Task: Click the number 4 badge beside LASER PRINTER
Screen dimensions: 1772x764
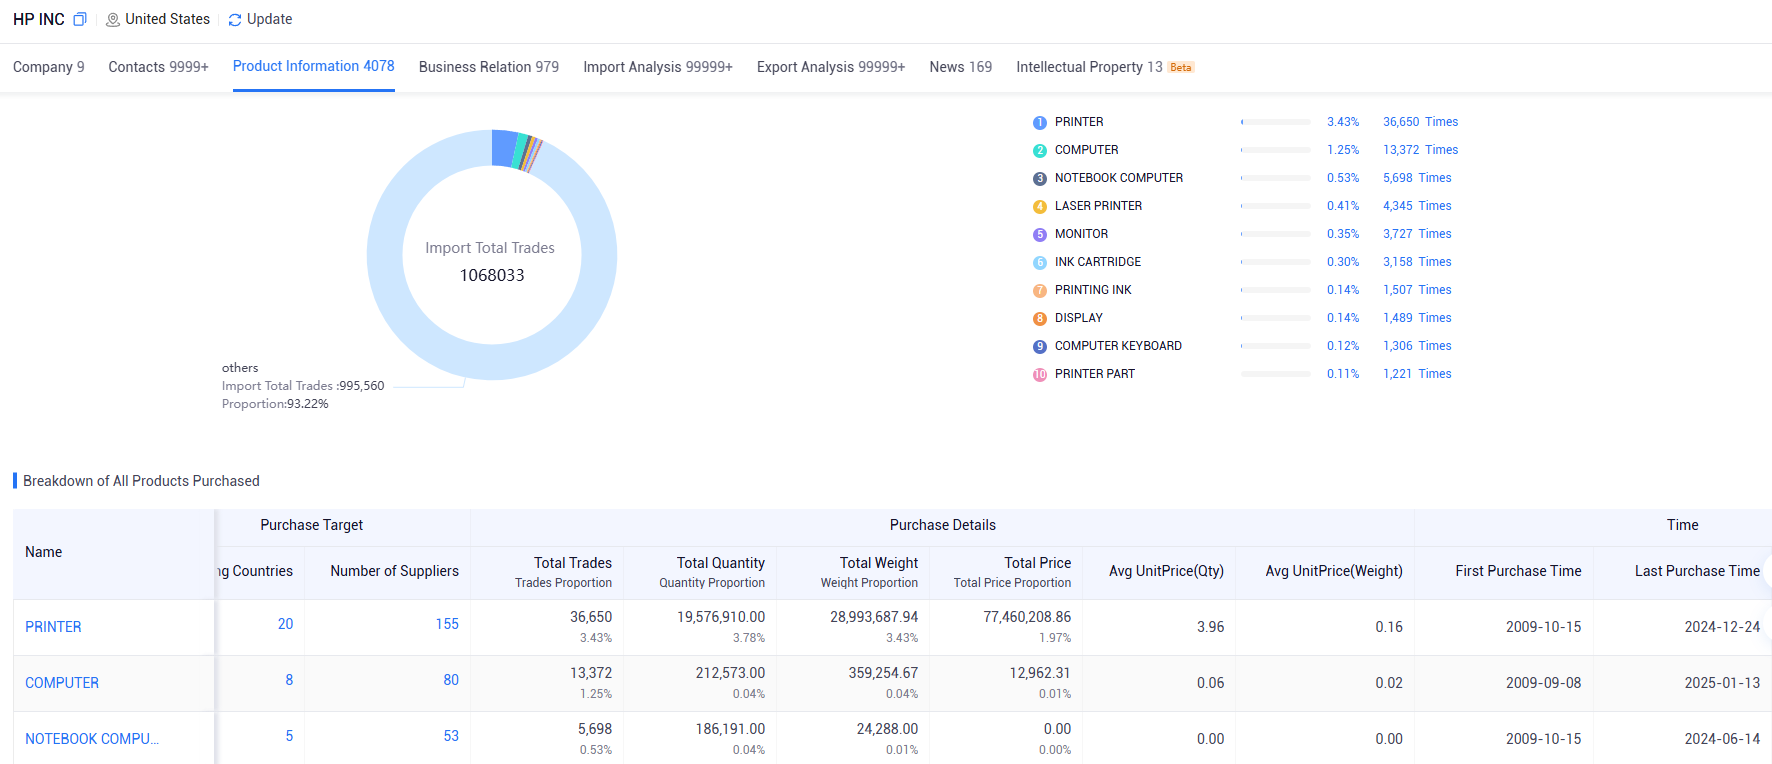Action: (x=1039, y=206)
